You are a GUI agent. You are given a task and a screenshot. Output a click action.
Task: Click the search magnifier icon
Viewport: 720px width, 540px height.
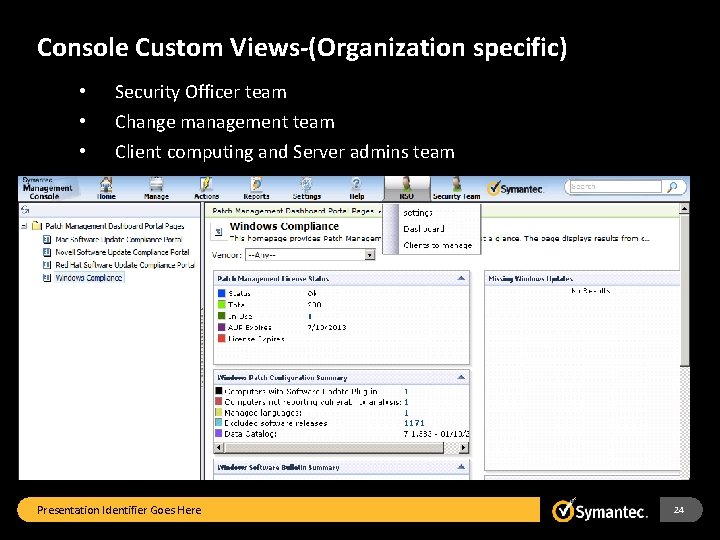point(673,187)
